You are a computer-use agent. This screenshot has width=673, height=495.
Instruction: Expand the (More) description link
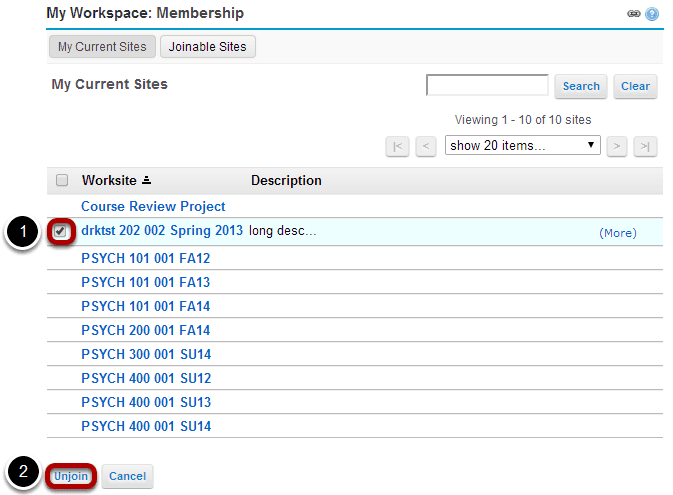(x=618, y=233)
